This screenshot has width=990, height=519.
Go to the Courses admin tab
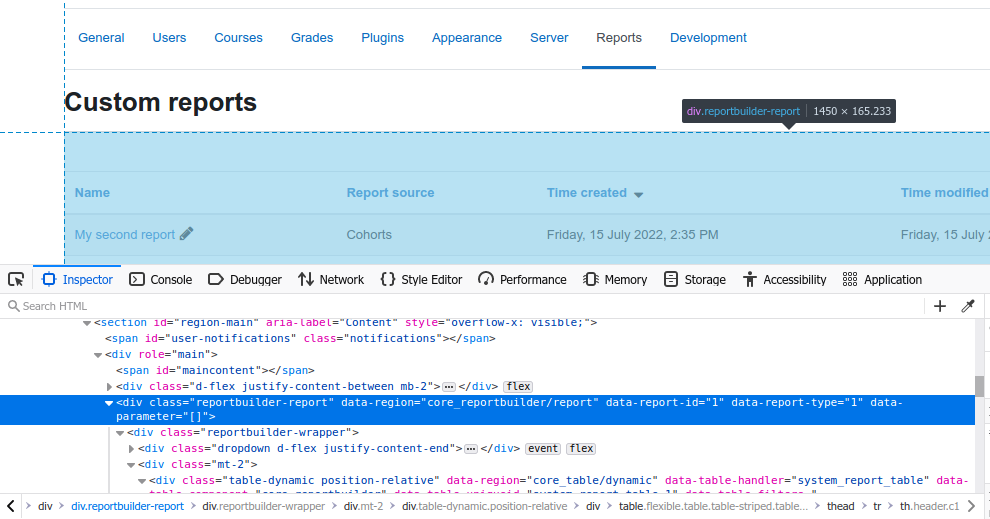(x=238, y=38)
